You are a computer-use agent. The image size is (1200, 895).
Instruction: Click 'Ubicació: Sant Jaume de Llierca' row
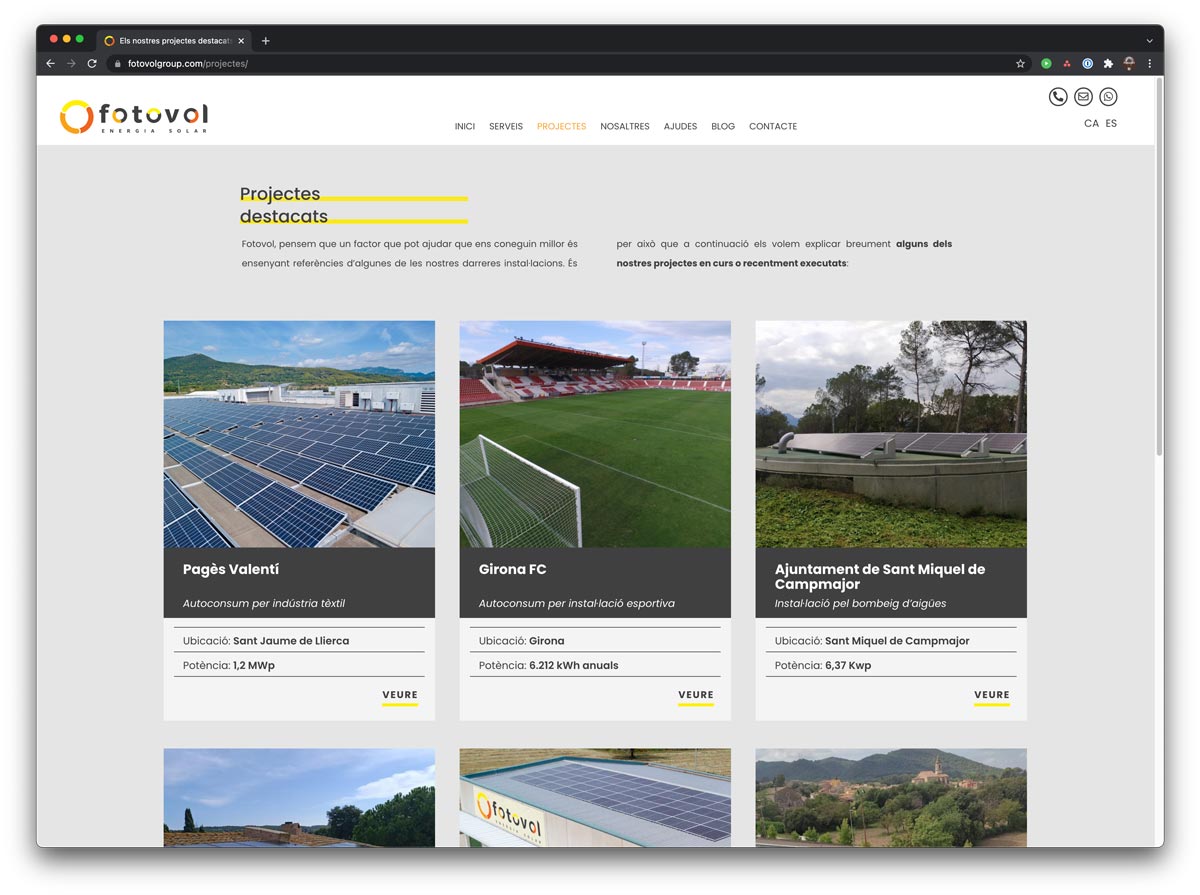(299, 641)
